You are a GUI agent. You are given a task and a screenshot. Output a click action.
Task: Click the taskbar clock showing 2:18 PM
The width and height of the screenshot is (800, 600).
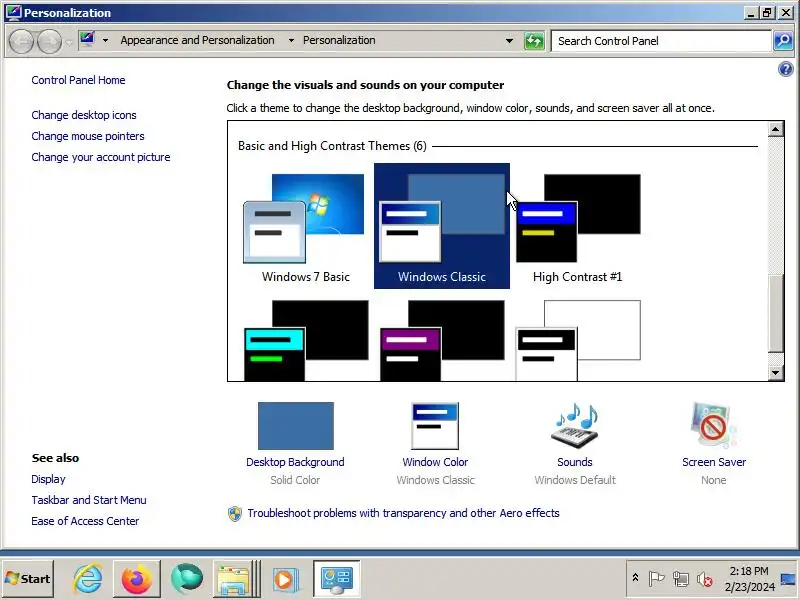click(749, 579)
